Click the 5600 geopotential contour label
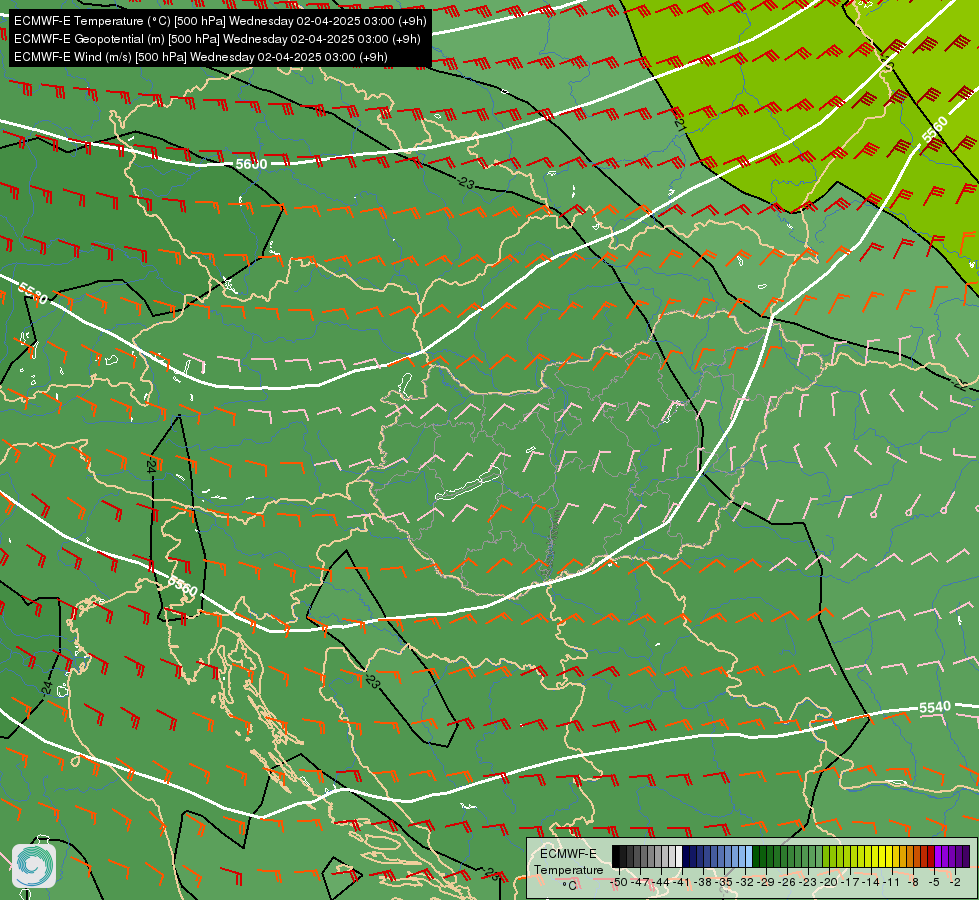Viewport: 979px width, 900px height. (x=251, y=164)
